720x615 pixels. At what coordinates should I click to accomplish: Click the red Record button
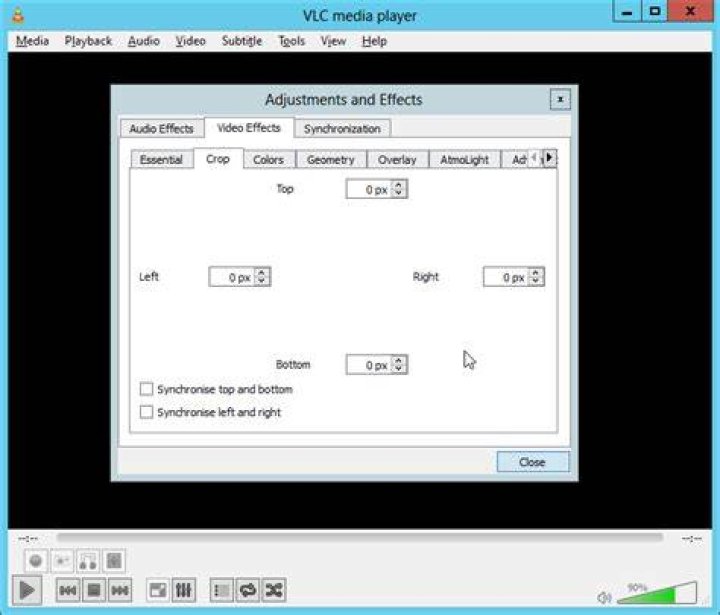[x=36, y=560]
